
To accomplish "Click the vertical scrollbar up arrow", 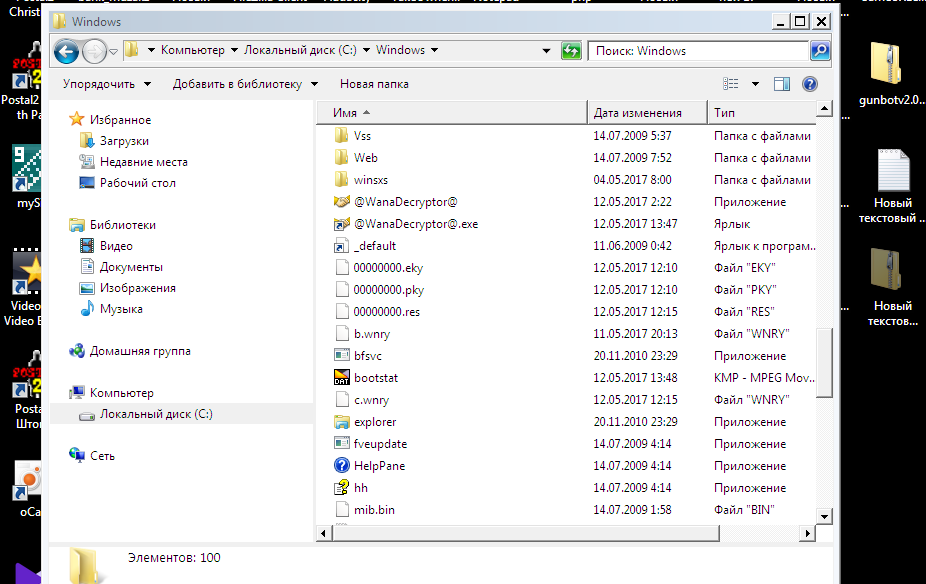I will tap(824, 109).
